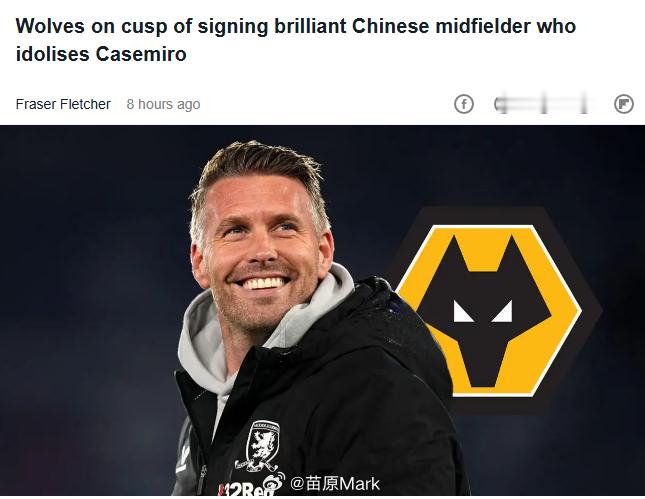The image size is (645, 499).
Task: Share the article on Facebook
Action: pos(463,104)
